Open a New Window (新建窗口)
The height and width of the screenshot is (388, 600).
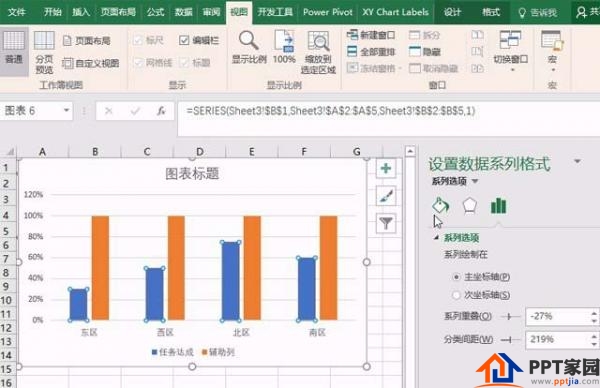click(x=371, y=35)
